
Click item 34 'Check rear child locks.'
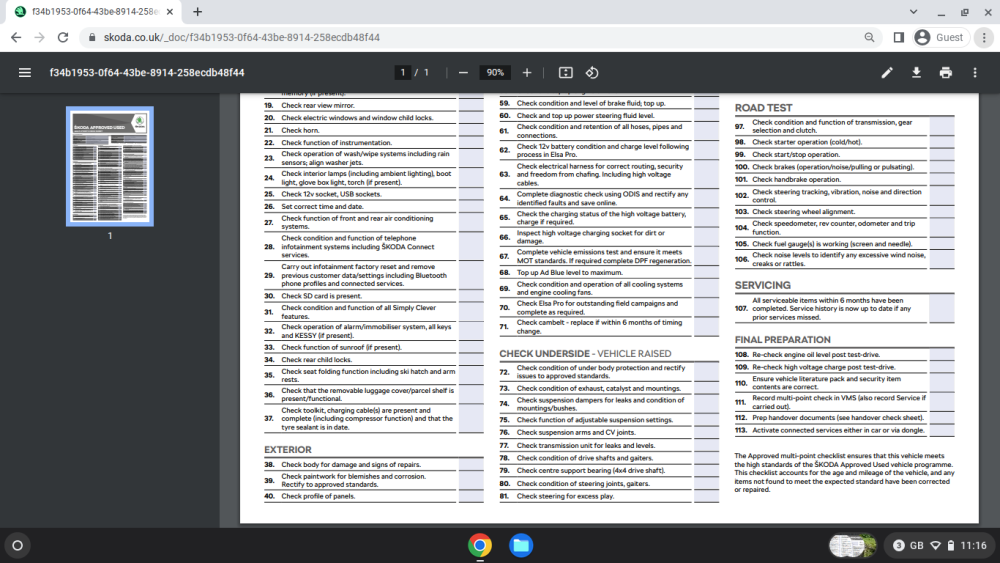(x=316, y=359)
